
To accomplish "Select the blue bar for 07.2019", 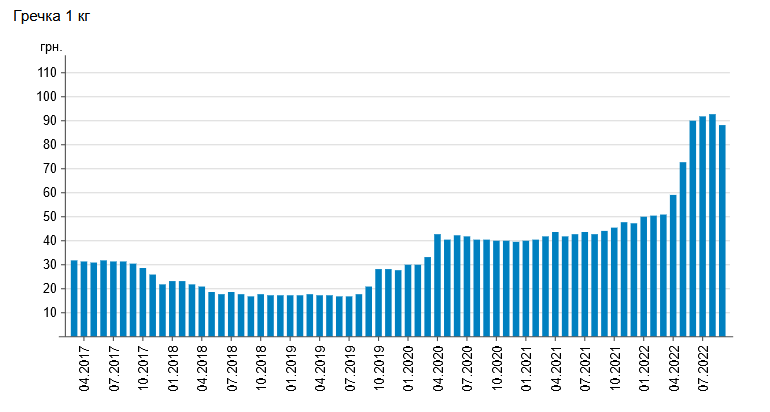I will tap(349, 316).
